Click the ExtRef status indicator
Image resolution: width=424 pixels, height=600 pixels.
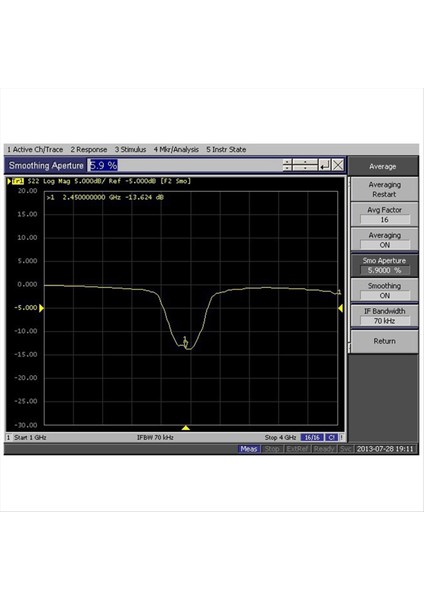[x=298, y=449]
